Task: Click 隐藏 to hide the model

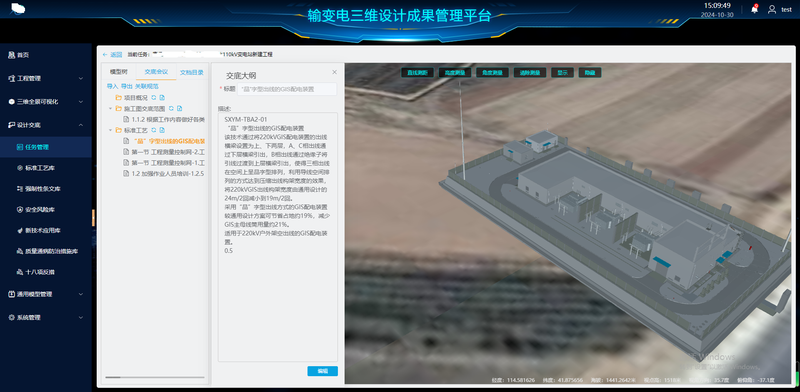Action: click(x=590, y=73)
